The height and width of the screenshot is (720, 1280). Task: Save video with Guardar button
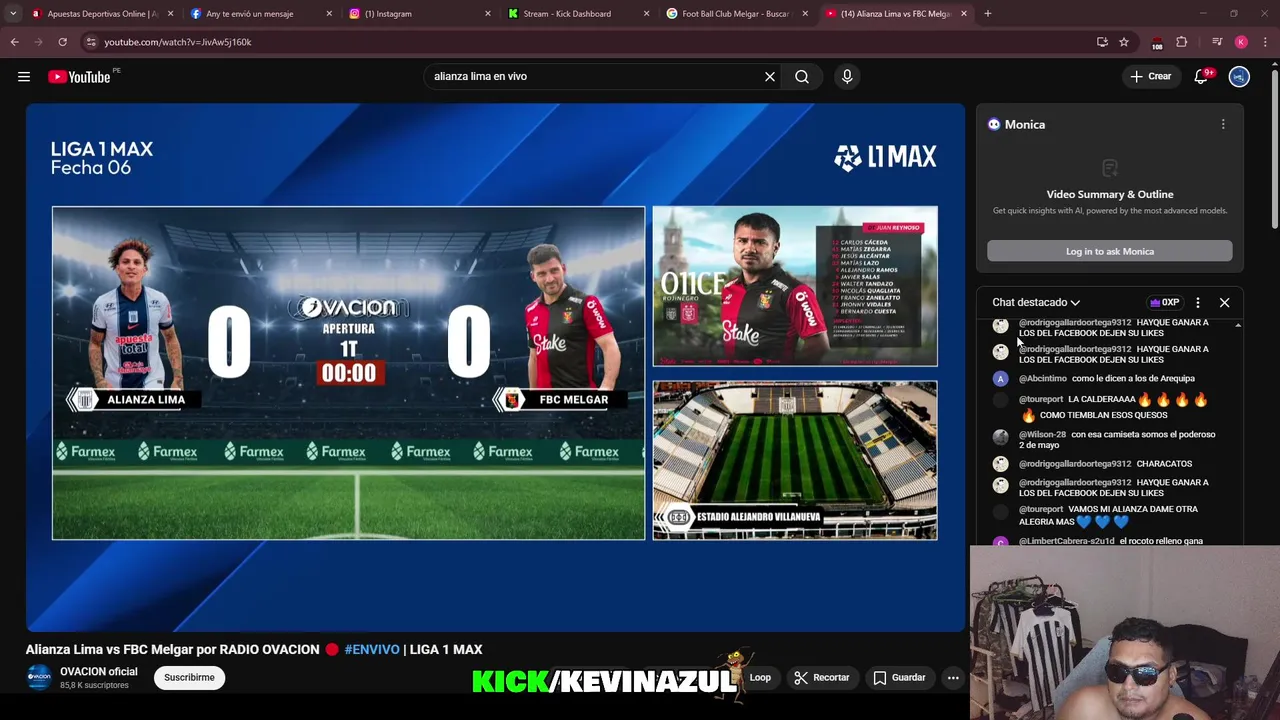tap(899, 677)
